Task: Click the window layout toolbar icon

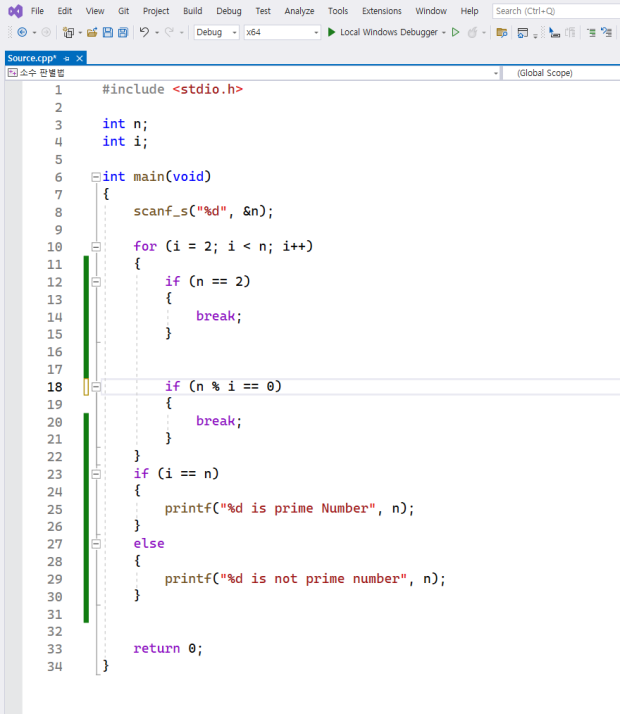Action: 523,32
